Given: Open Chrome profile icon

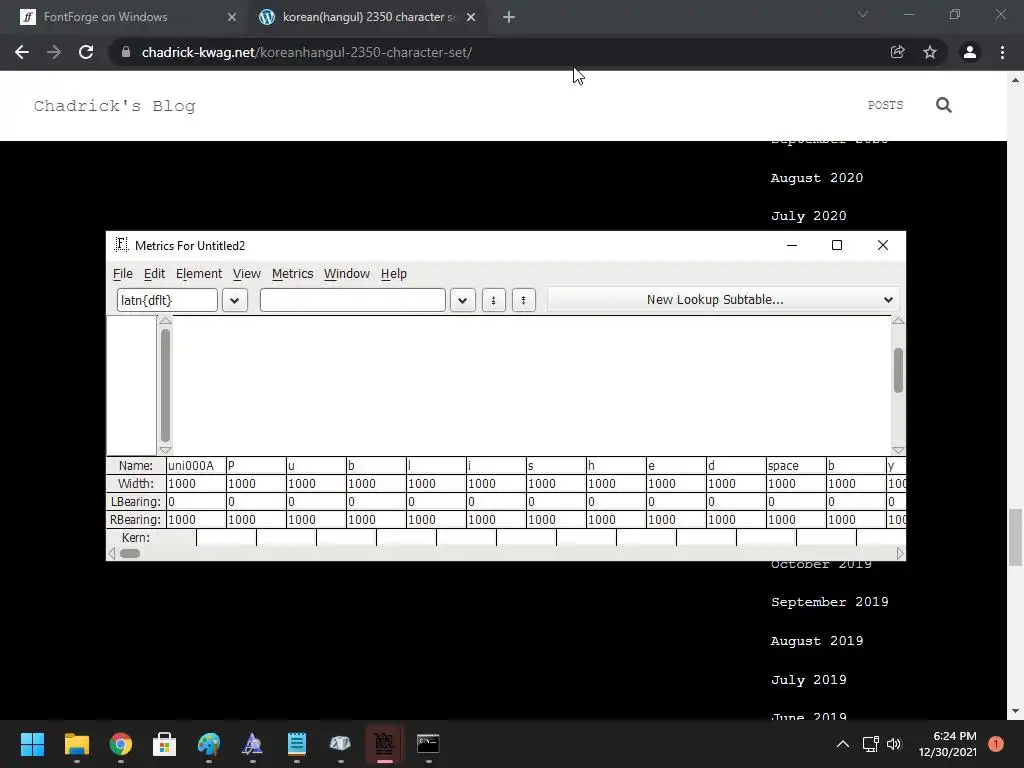Looking at the screenshot, I should pos(970,52).
